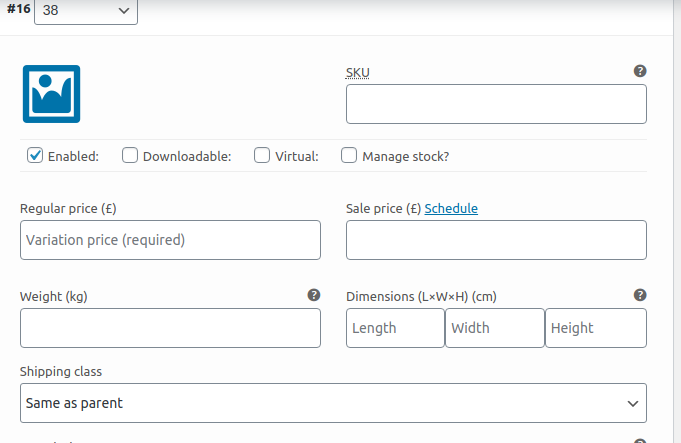681x443 pixels.
Task: Focus the Width dimension field
Action: click(494, 328)
